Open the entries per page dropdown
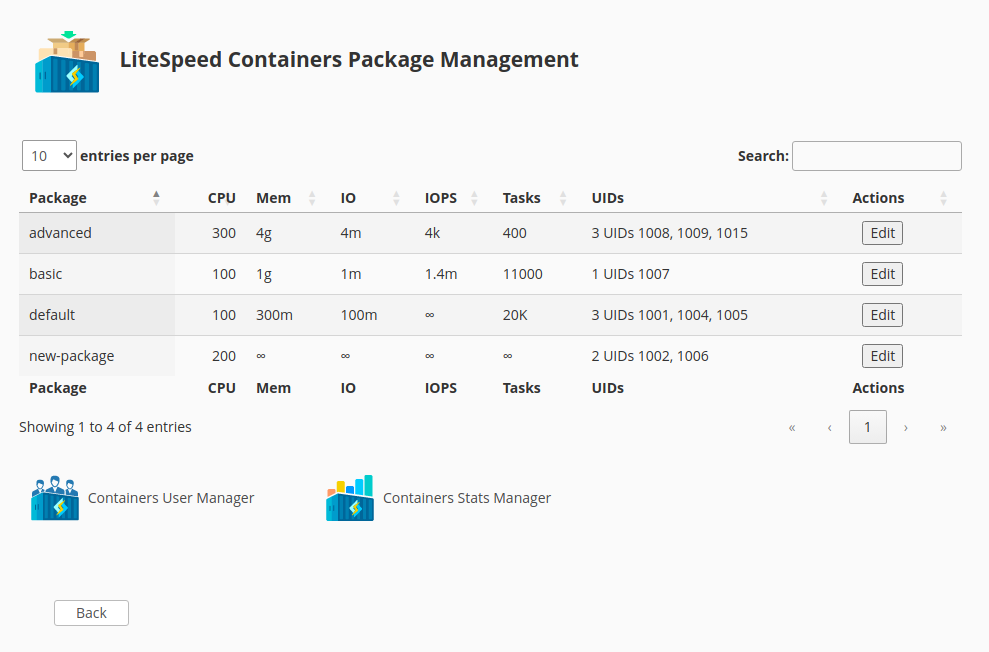This screenshot has width=989, height=652. (49, 155)
